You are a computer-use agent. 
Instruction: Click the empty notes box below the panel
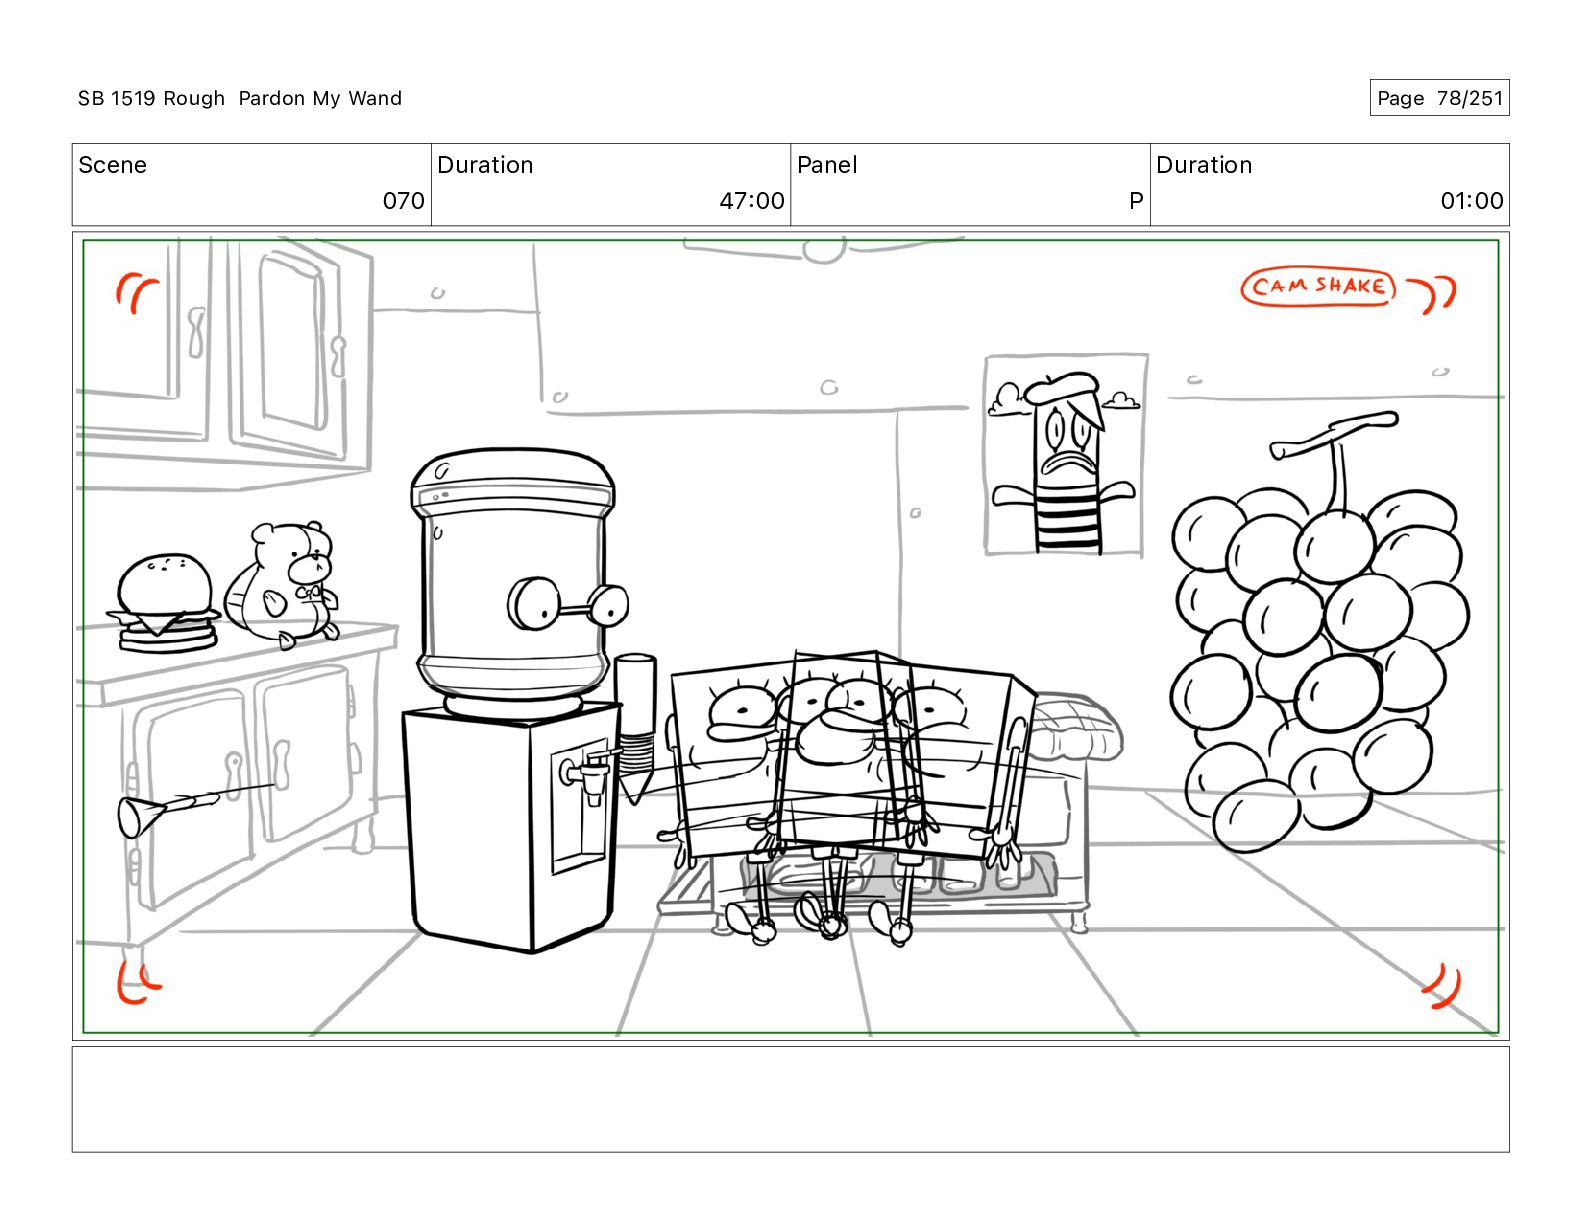[790, 1099]
